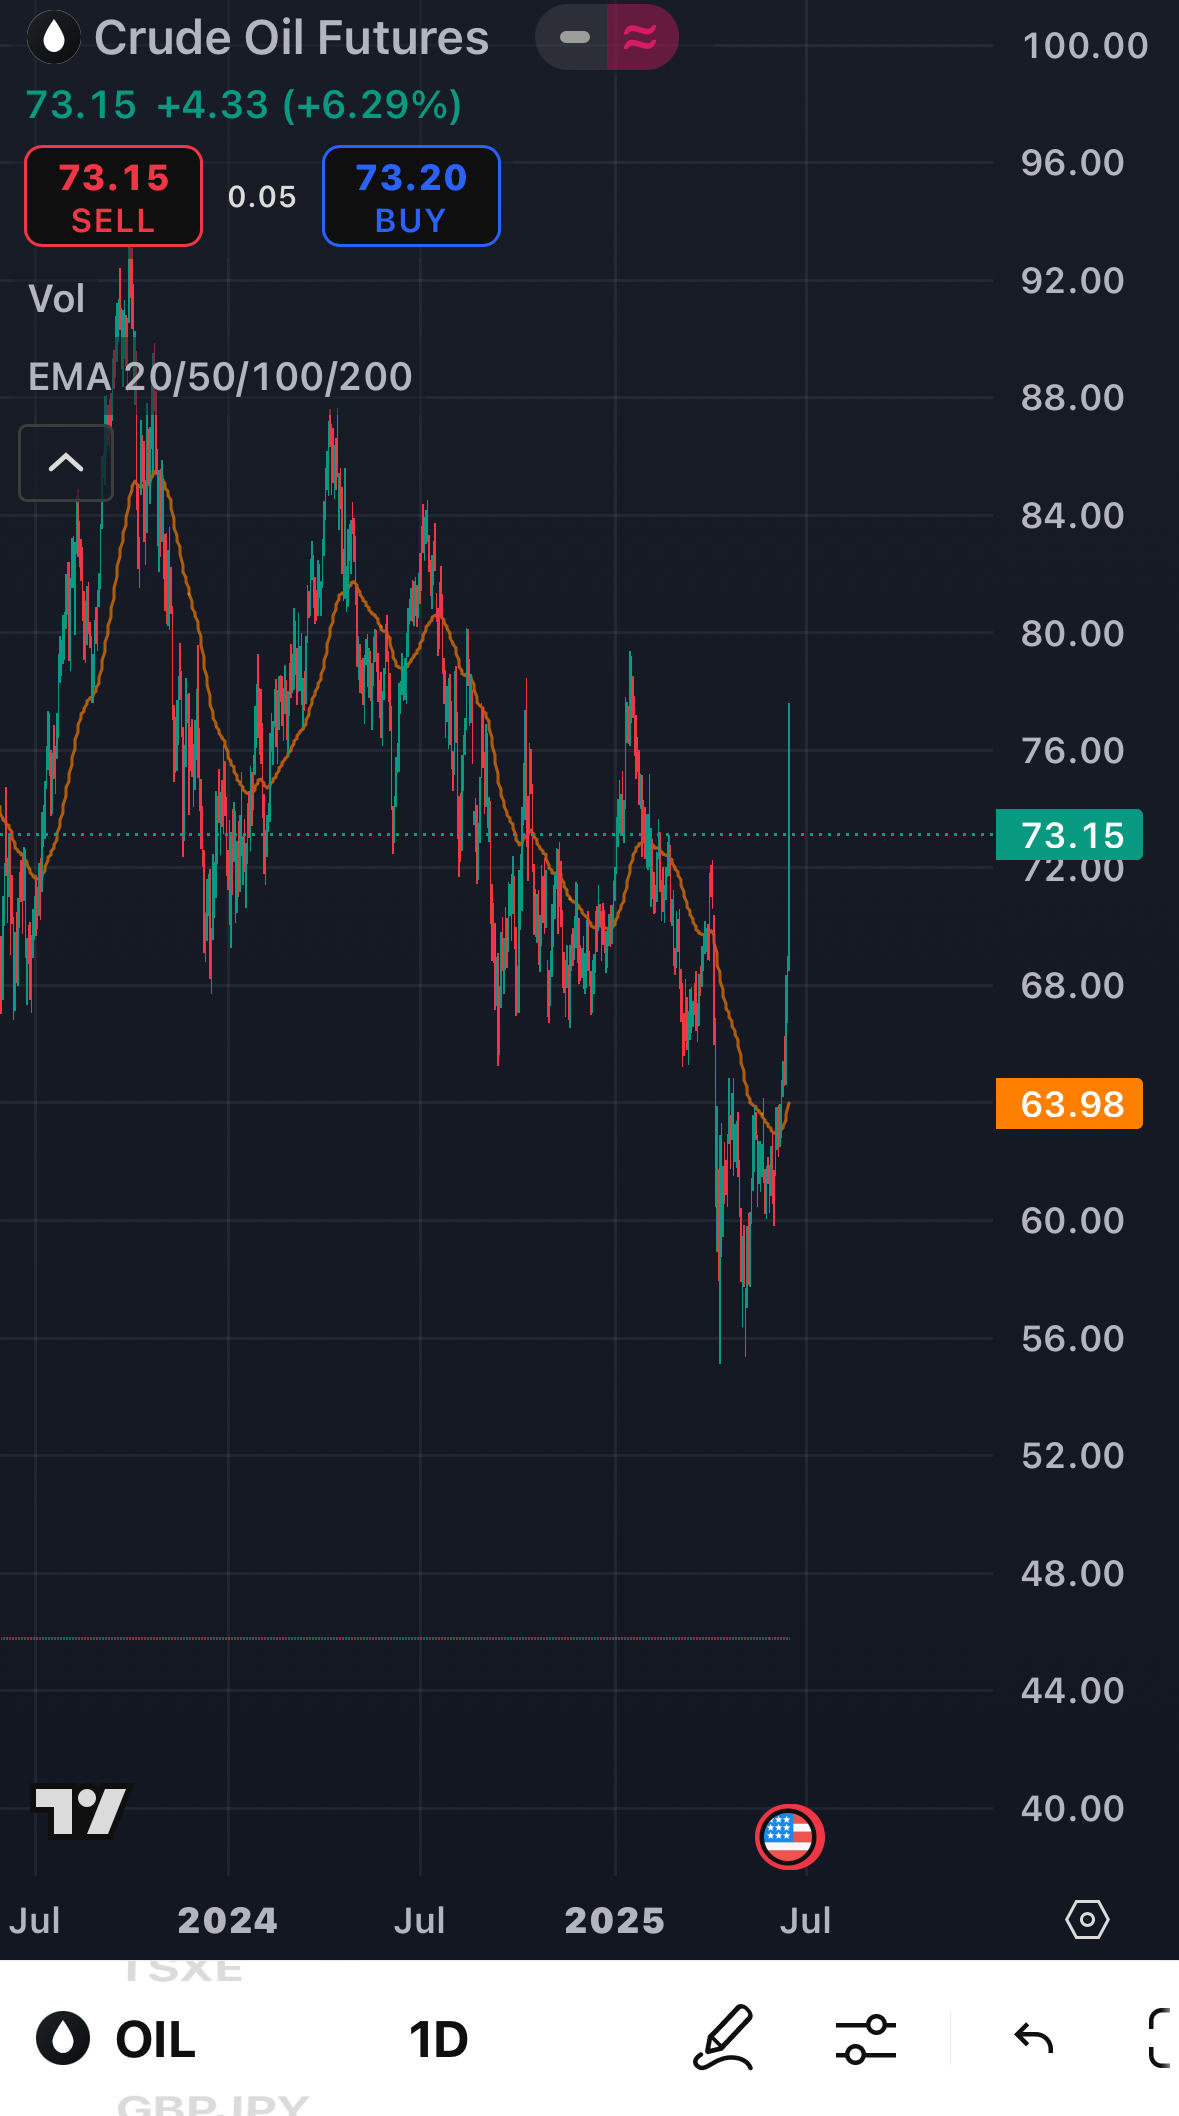Viewport: 1179px width, 2116px height.
Task: Collapse the indicator legend with the chevron
Action: [66, 462]
